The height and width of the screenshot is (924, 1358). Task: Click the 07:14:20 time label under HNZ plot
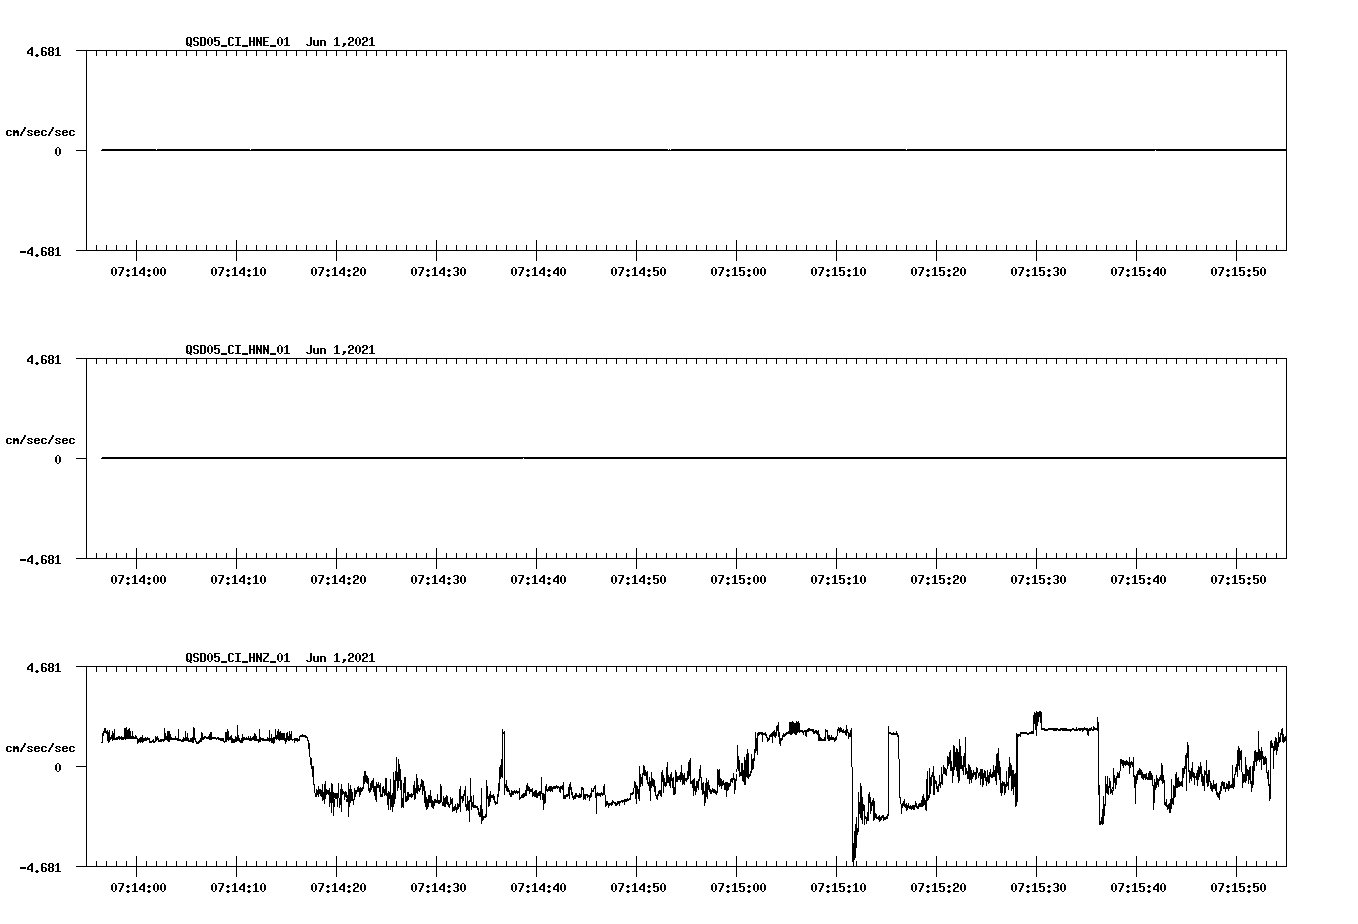(338, 887)
